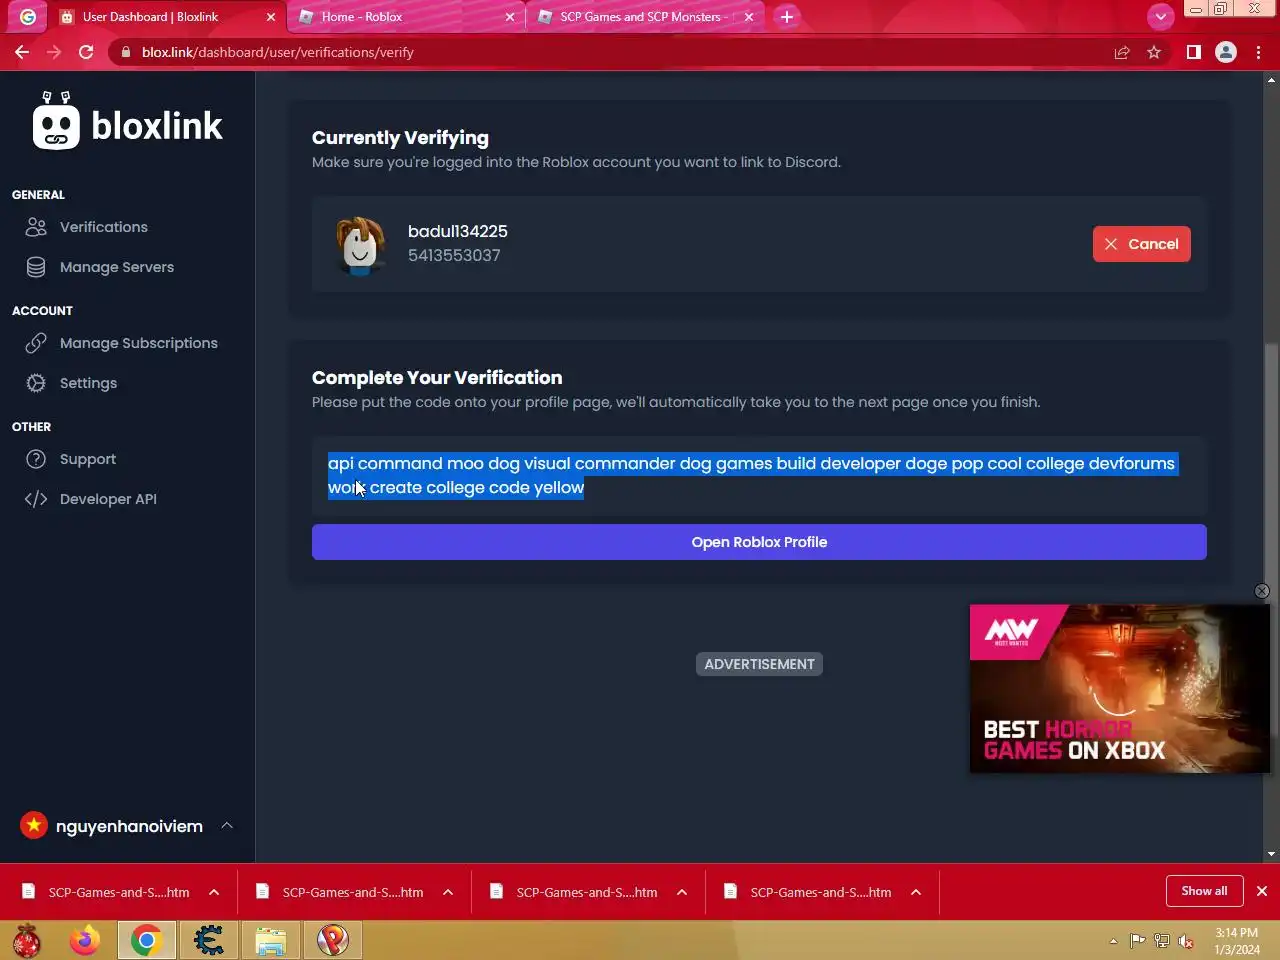
Task: Go forward to the next page
Action: tap(54, 52)
